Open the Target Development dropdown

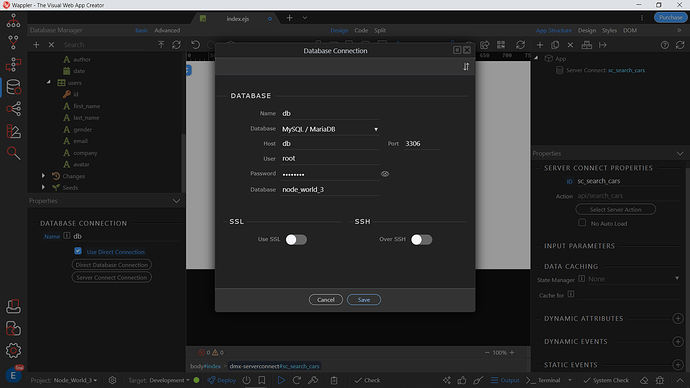pos(159,380)
